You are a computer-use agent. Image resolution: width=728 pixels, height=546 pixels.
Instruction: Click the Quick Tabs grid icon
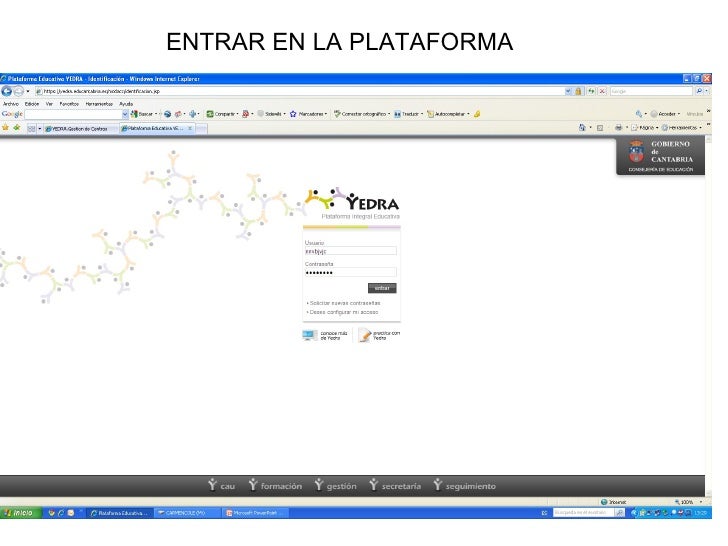coord(31,129)
